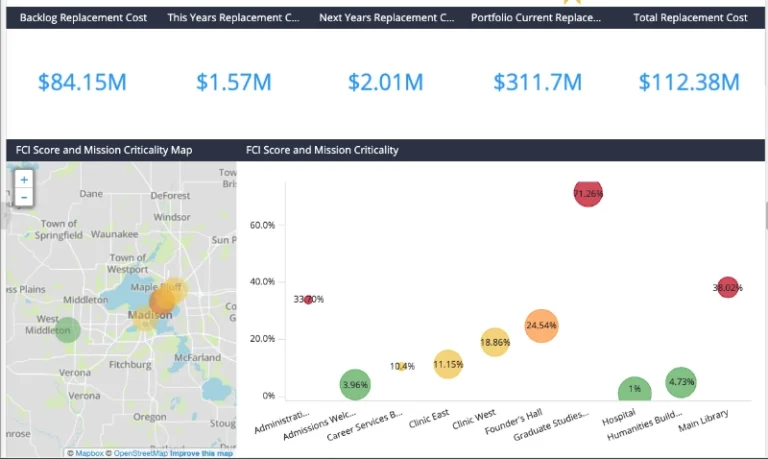Select the 38.02% Main Library bubble
This screenshot has width=768, height=459.
727,287
